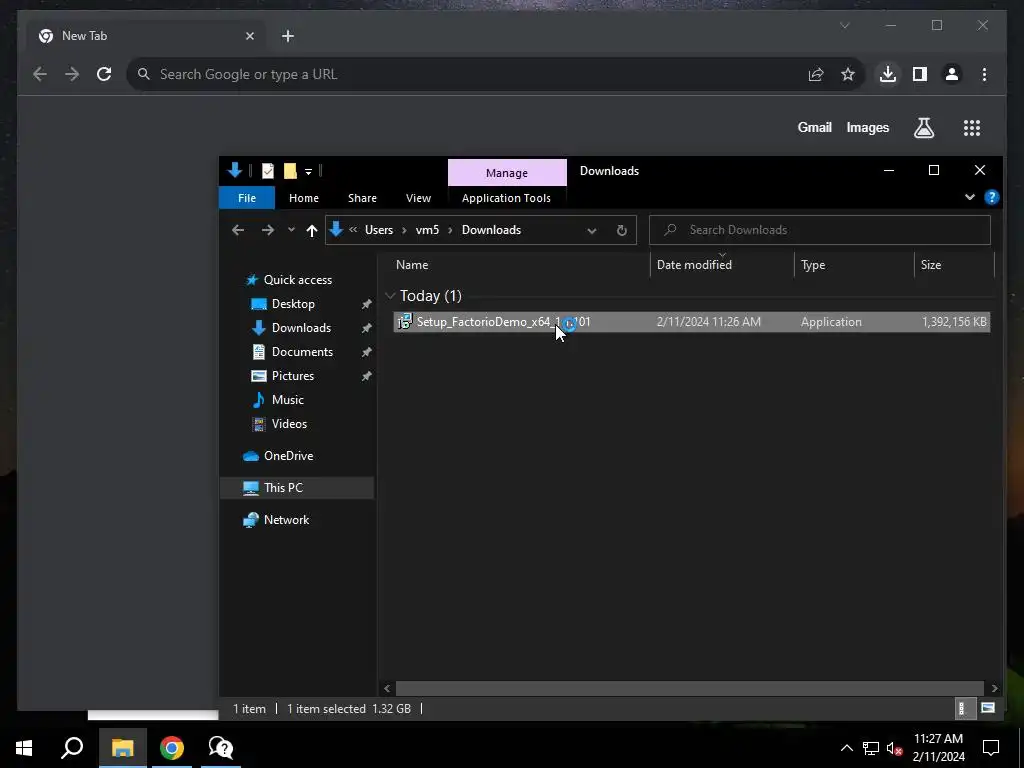The image size is (1024, 768).
Task: Open Downloads in the navigation pane
Action: pyautogui.click(x=301, y=328)
